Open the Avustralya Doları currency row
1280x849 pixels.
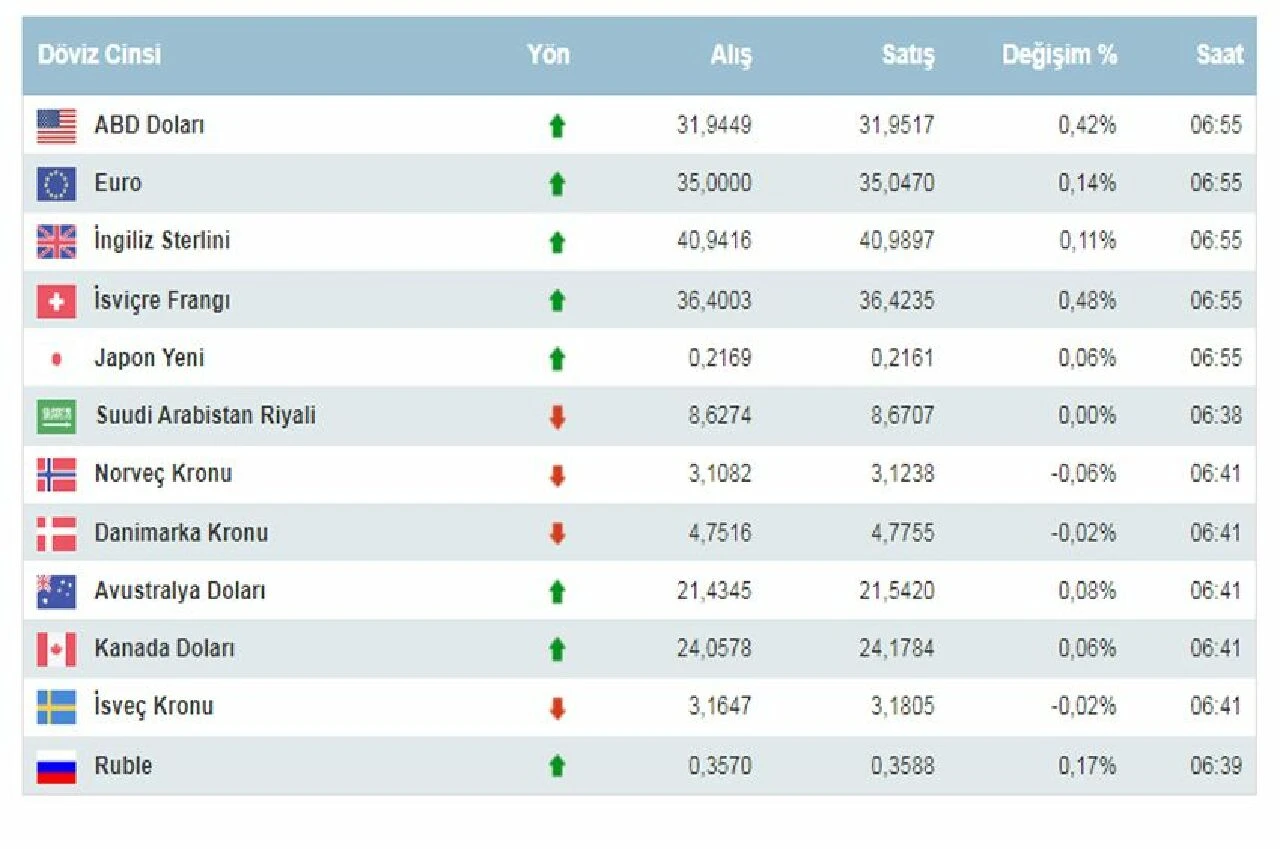tap(400, 590)
